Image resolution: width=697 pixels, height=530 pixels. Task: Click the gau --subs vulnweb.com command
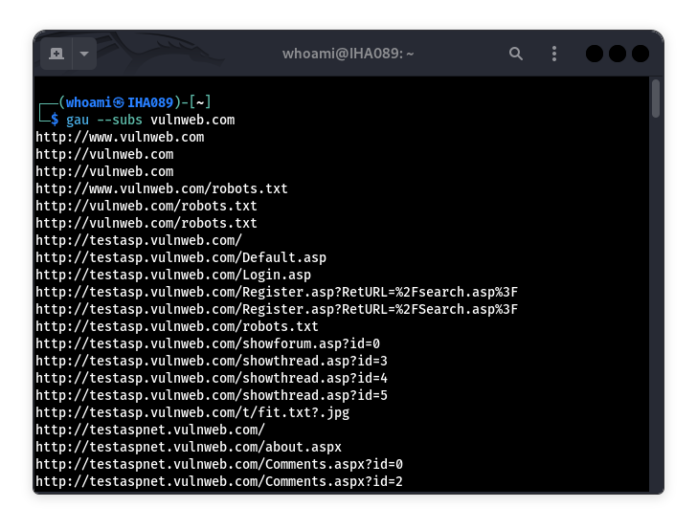[150, 120]
